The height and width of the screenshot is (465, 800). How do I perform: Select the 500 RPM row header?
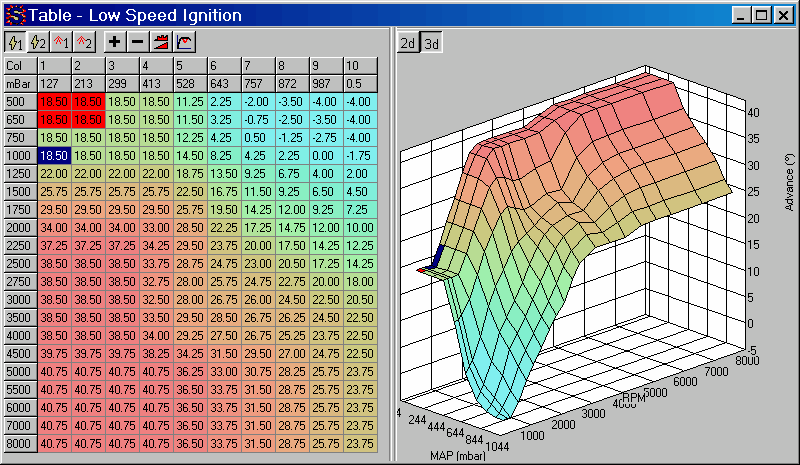(19, 102)
